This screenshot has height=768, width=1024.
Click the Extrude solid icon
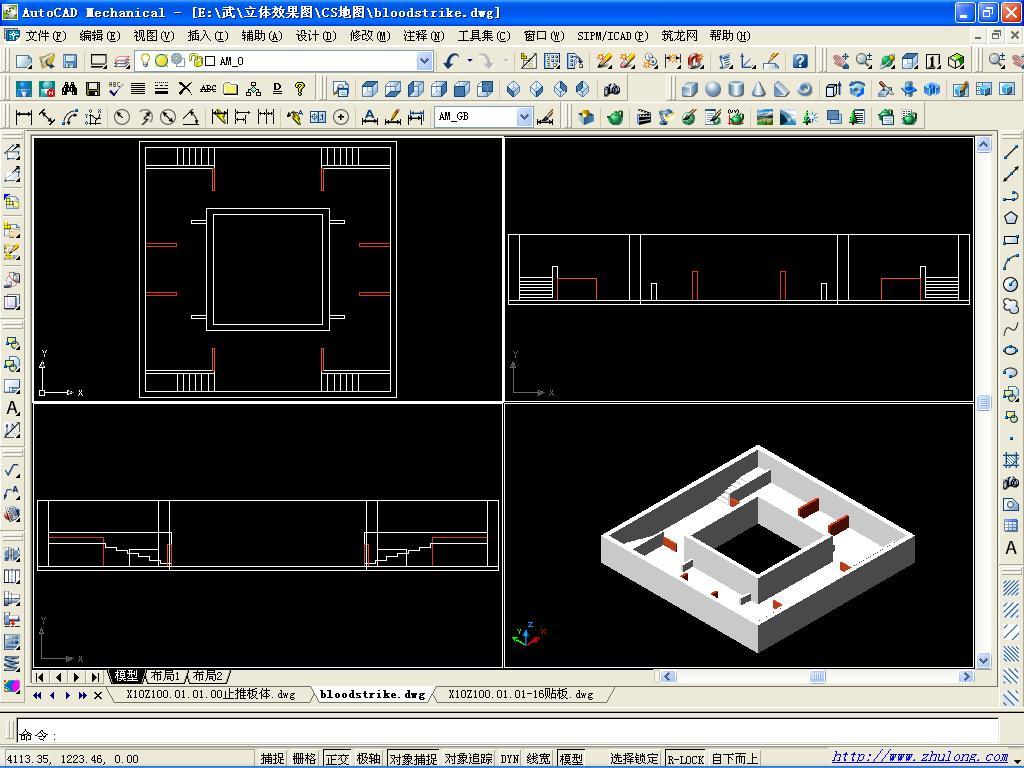point(833,89)
